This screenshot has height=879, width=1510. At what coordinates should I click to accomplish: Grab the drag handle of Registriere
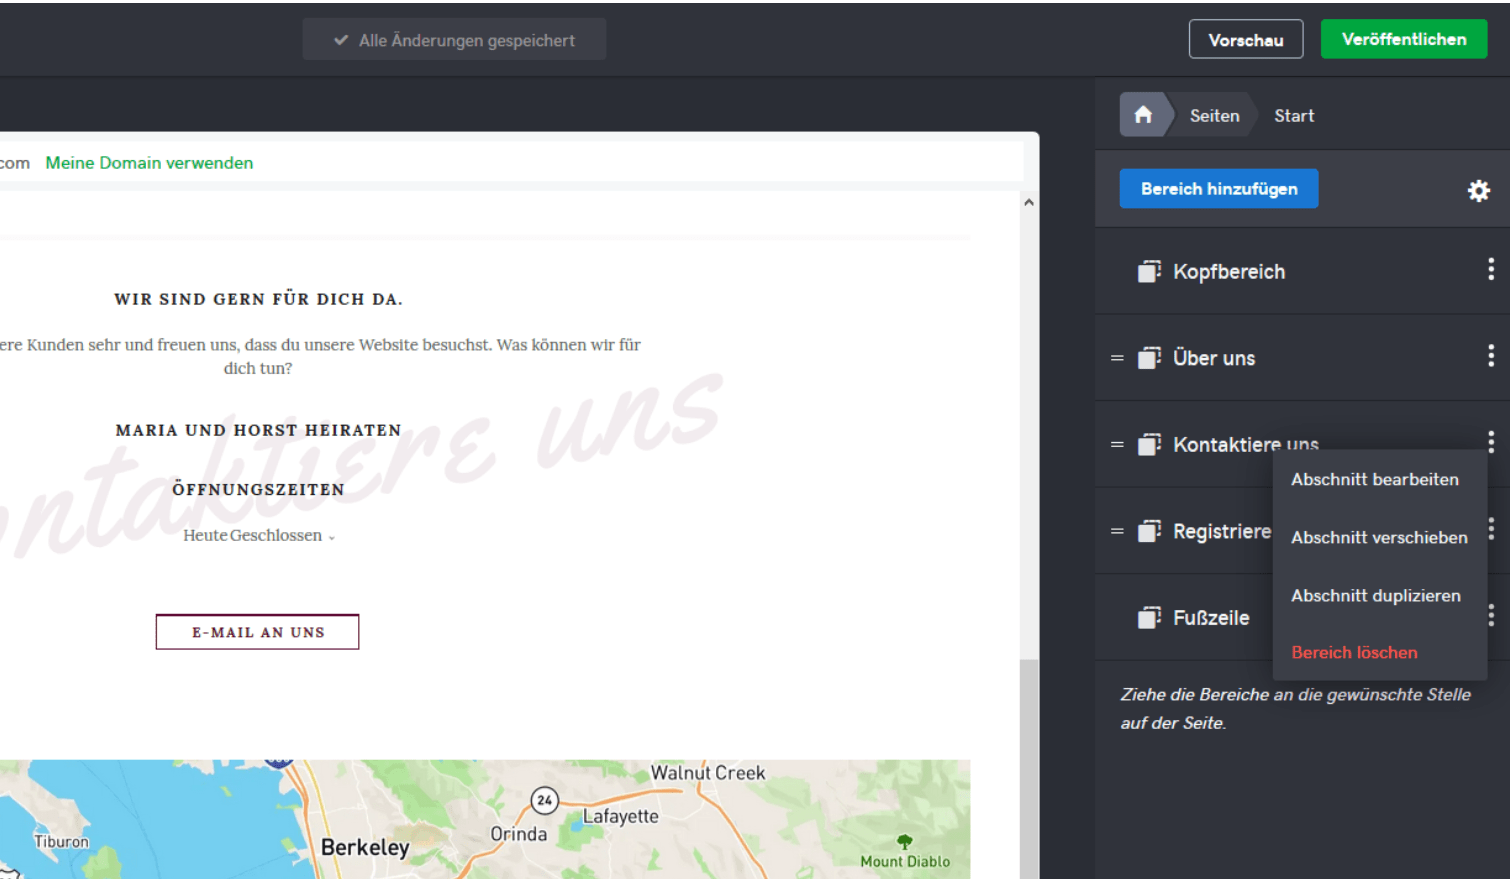(x=1117, y=531)
